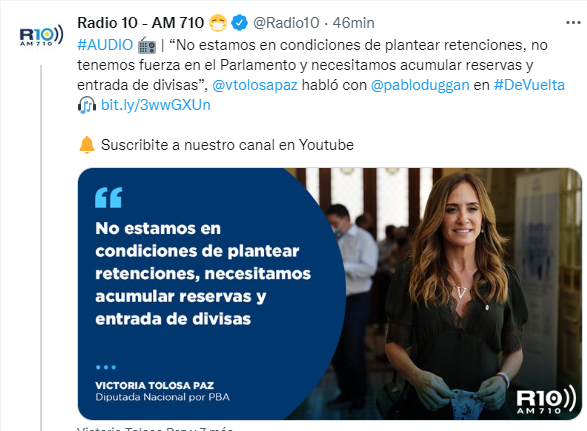This screenshot has height=431, width=587.
Task: Click the blue verified badge icon
Action: (x=239, y=23)
